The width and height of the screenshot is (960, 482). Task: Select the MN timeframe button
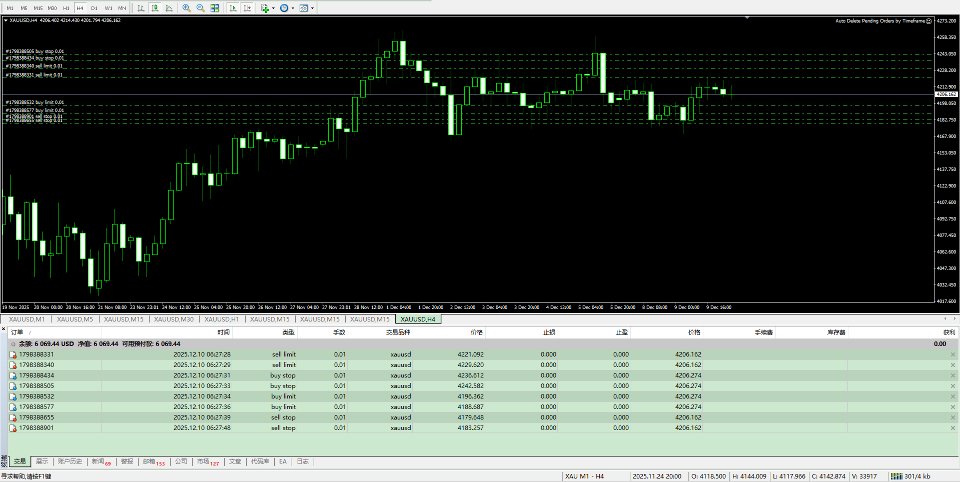coord(122,8)
